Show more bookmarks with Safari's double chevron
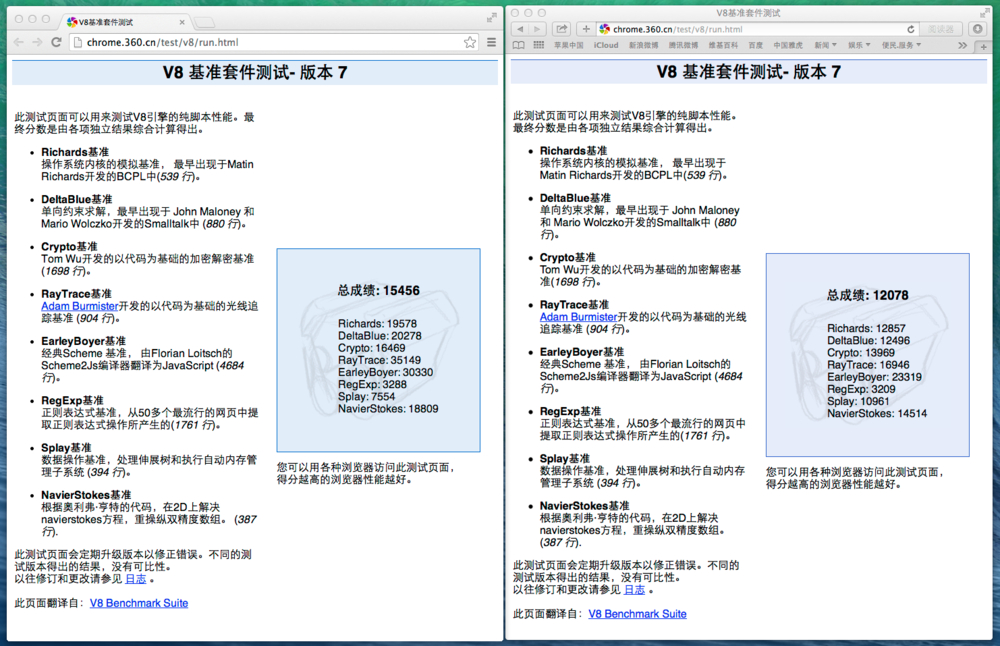 point(962,45)
